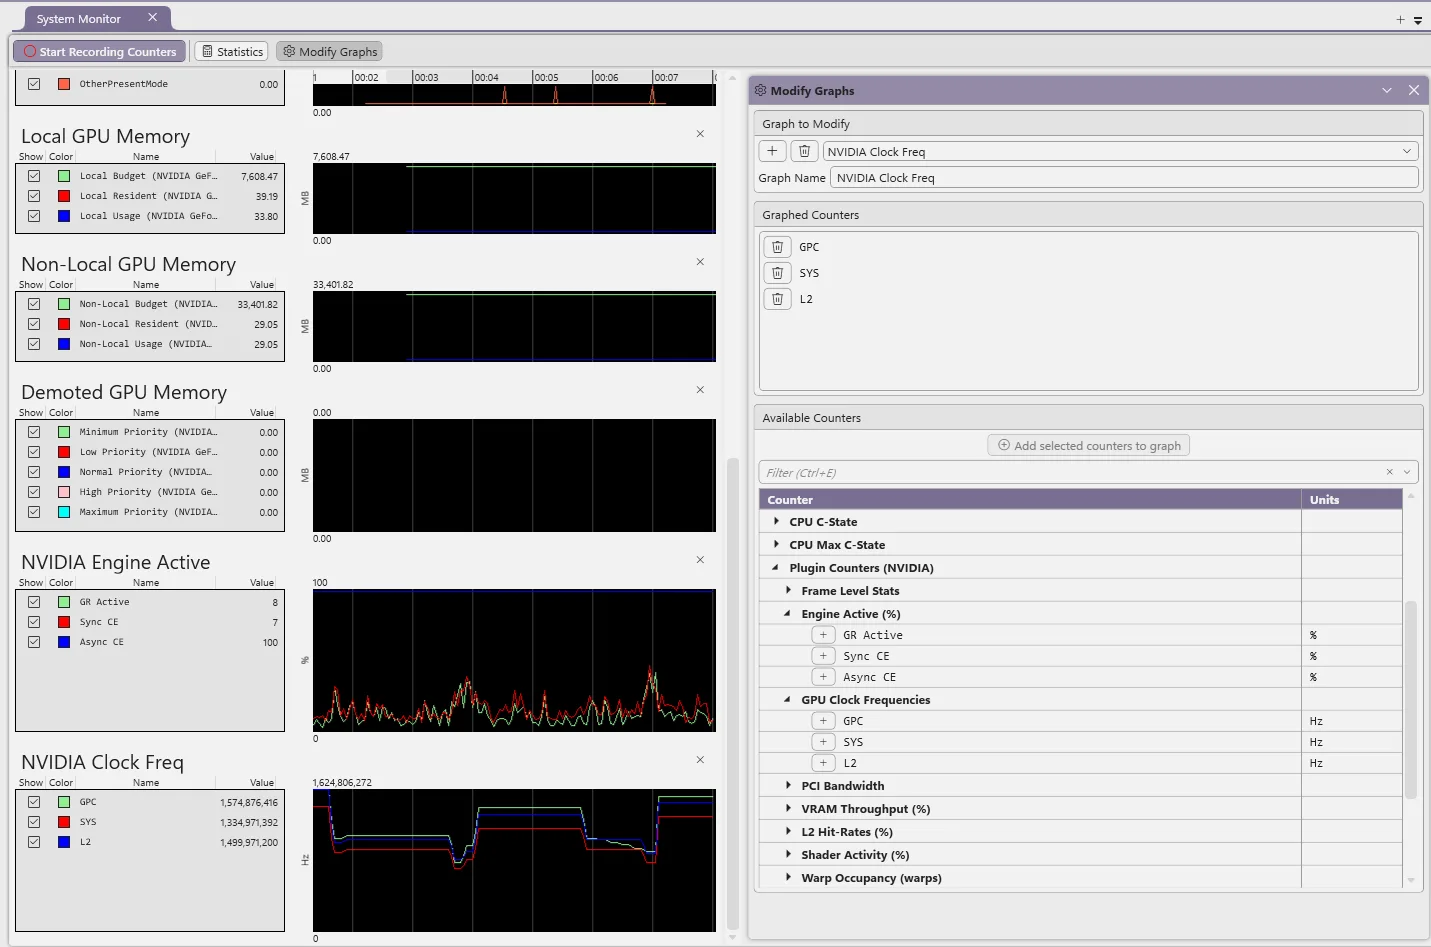The height and width of the screenshot is (947, 1431).
Task: Click the delete graph trash icon
Action: pyautogui.click(x=804, y=151)
